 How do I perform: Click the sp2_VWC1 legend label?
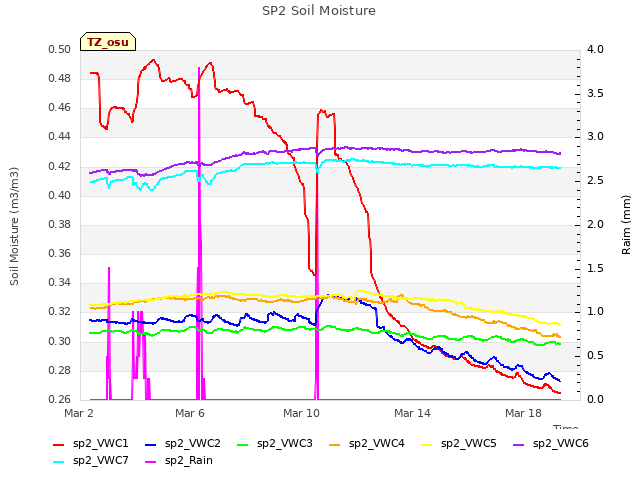coord(100,443)
